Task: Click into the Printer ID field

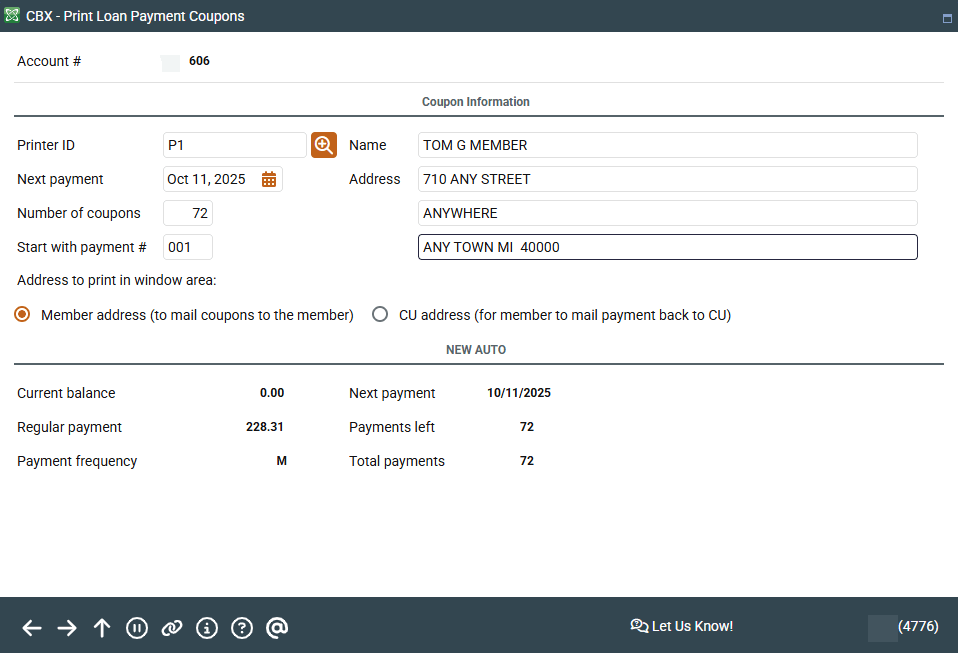Action: 234,145
